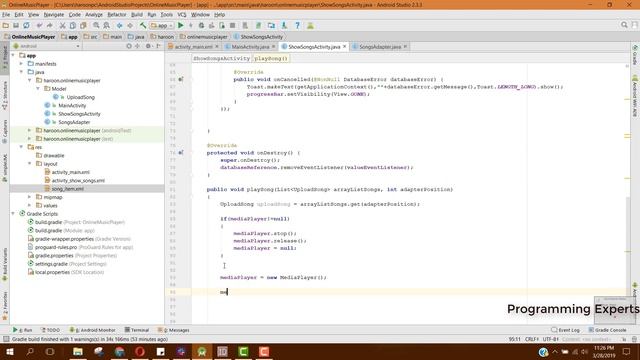640x360 pixels.
Task: Open the Terminal tool window
Action: (x=137, y=330)
